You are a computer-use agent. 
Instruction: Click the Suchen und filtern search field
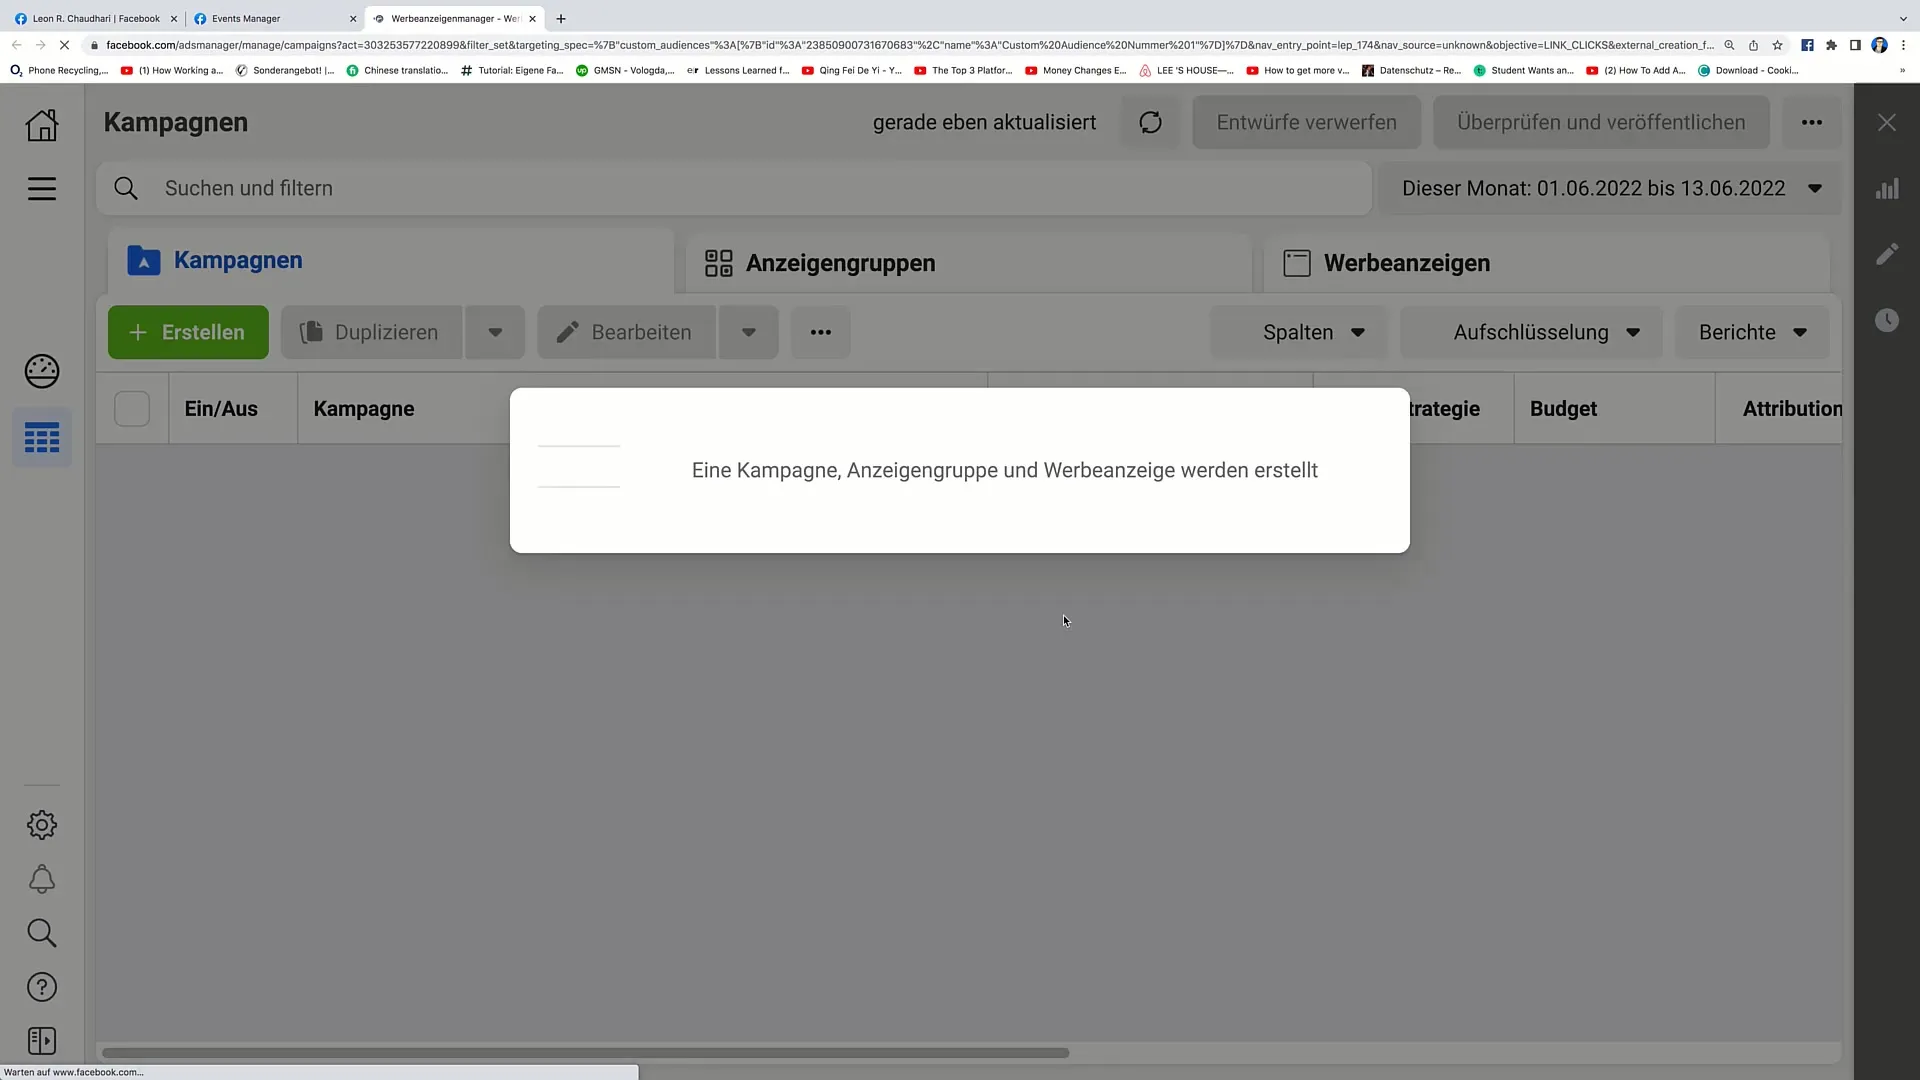tap(734, 188)
